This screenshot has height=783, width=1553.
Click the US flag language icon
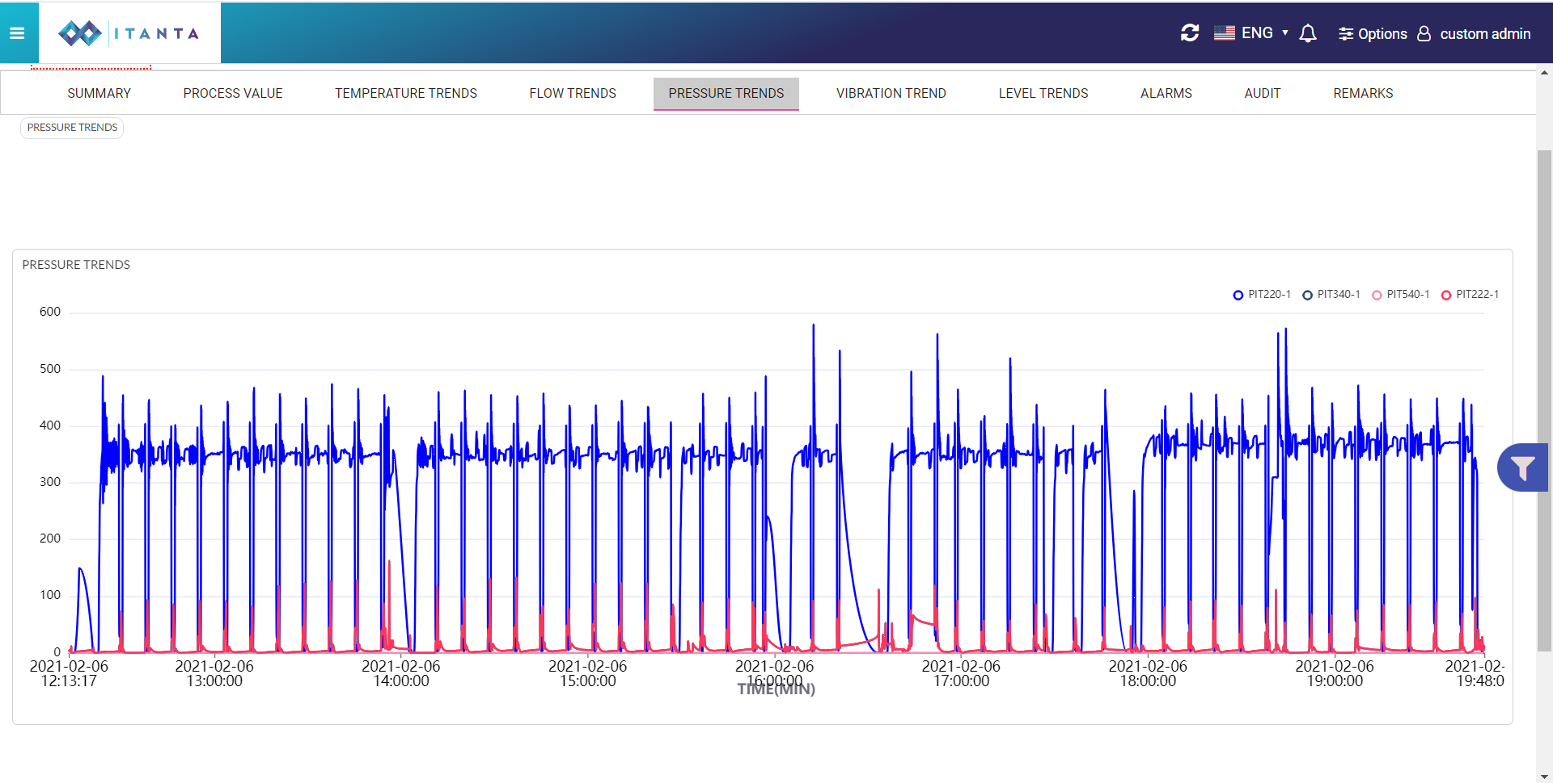click(x=1224, y=33)
